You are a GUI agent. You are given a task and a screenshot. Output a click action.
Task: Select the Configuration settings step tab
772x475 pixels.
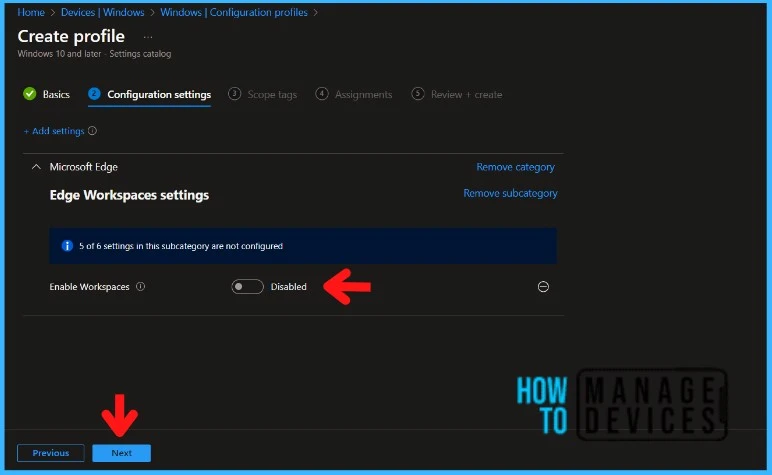(x=150, y=95)
